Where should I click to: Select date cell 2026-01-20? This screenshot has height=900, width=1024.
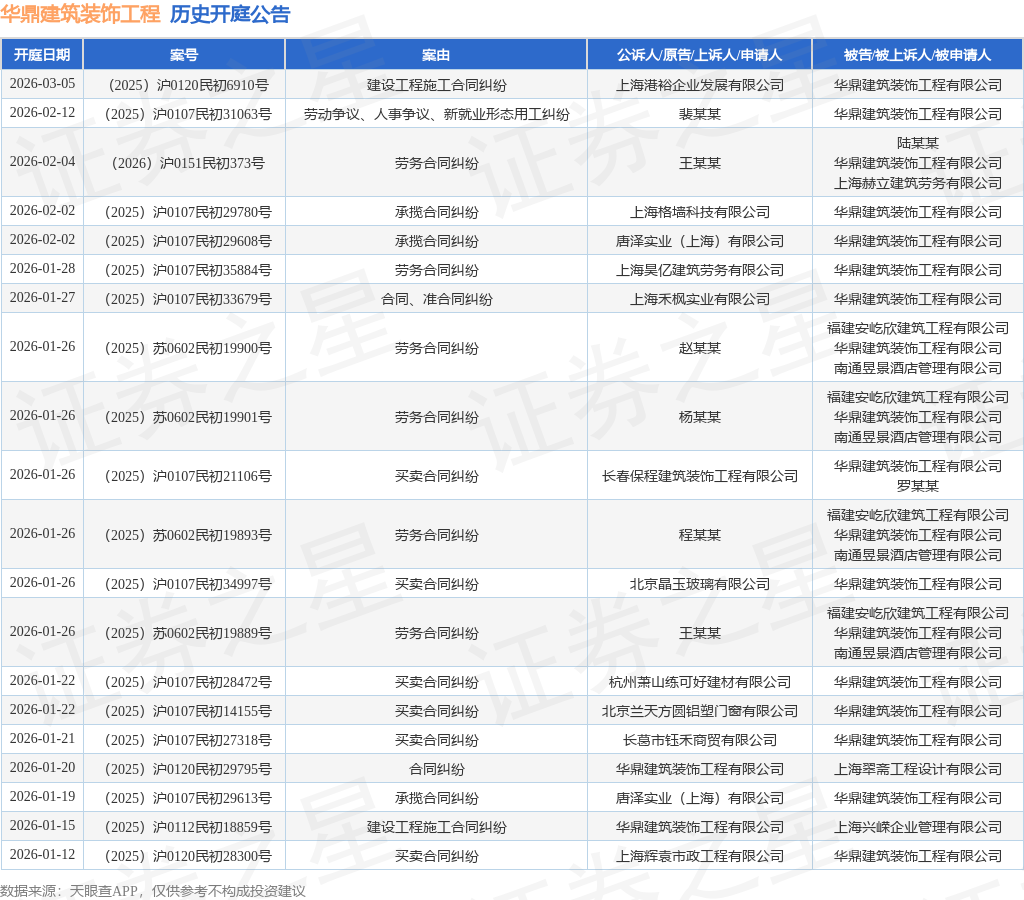(x=42, y=768)
